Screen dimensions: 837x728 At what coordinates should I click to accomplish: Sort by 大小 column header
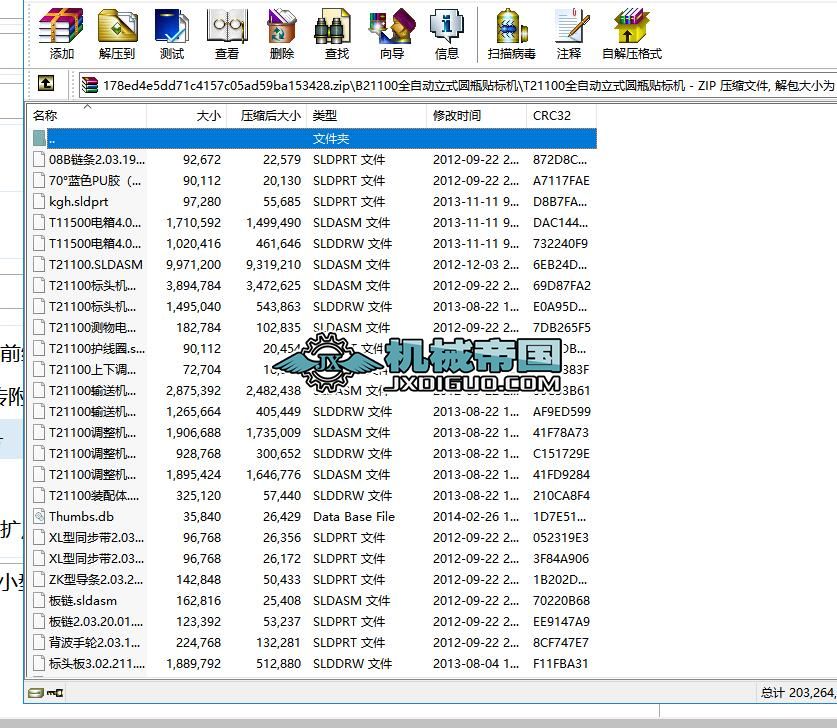(x=187, y=116)
